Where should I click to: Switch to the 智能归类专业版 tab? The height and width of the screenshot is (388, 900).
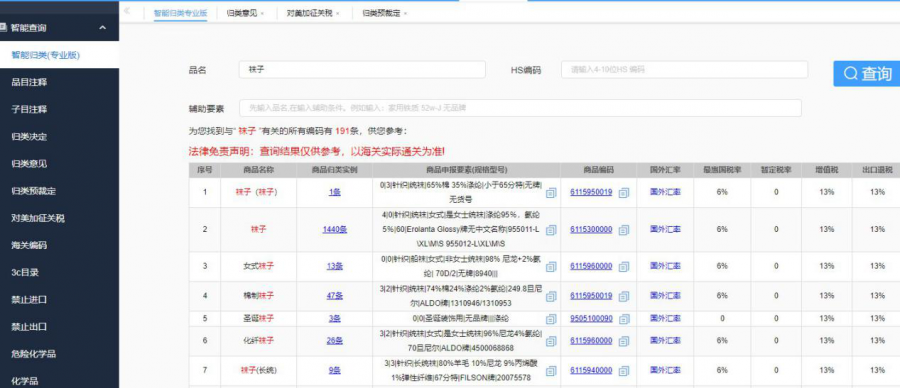(x=180, y=13)
